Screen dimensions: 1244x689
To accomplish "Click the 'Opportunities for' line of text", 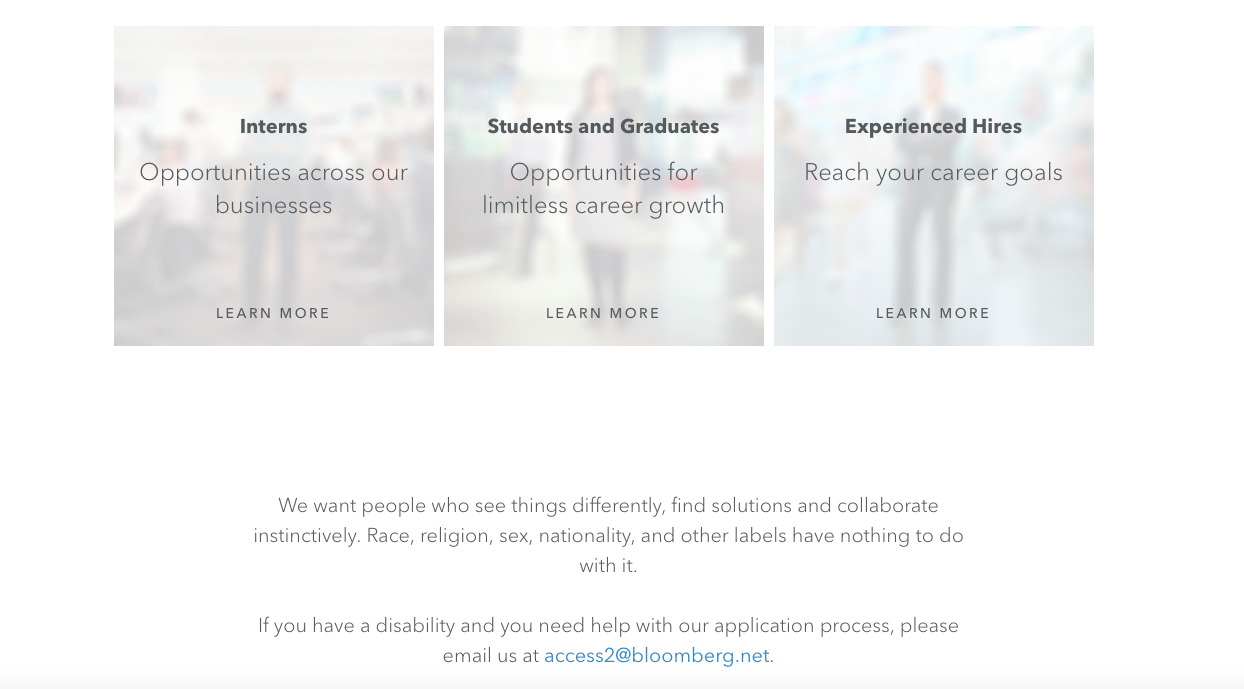I will pyautogui.click(x=603, y=172).
